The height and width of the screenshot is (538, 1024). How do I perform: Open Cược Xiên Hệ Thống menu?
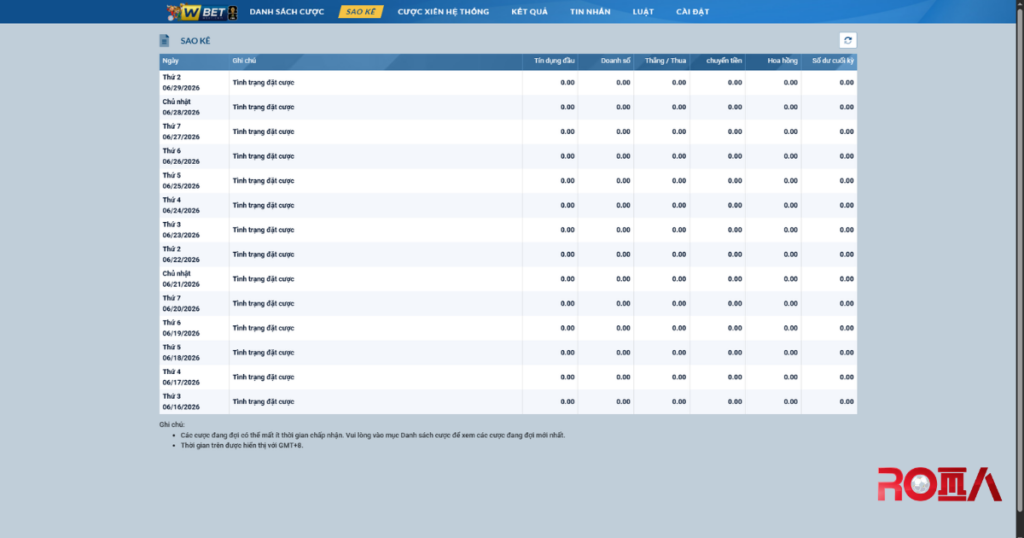click(x=443, y=12)
